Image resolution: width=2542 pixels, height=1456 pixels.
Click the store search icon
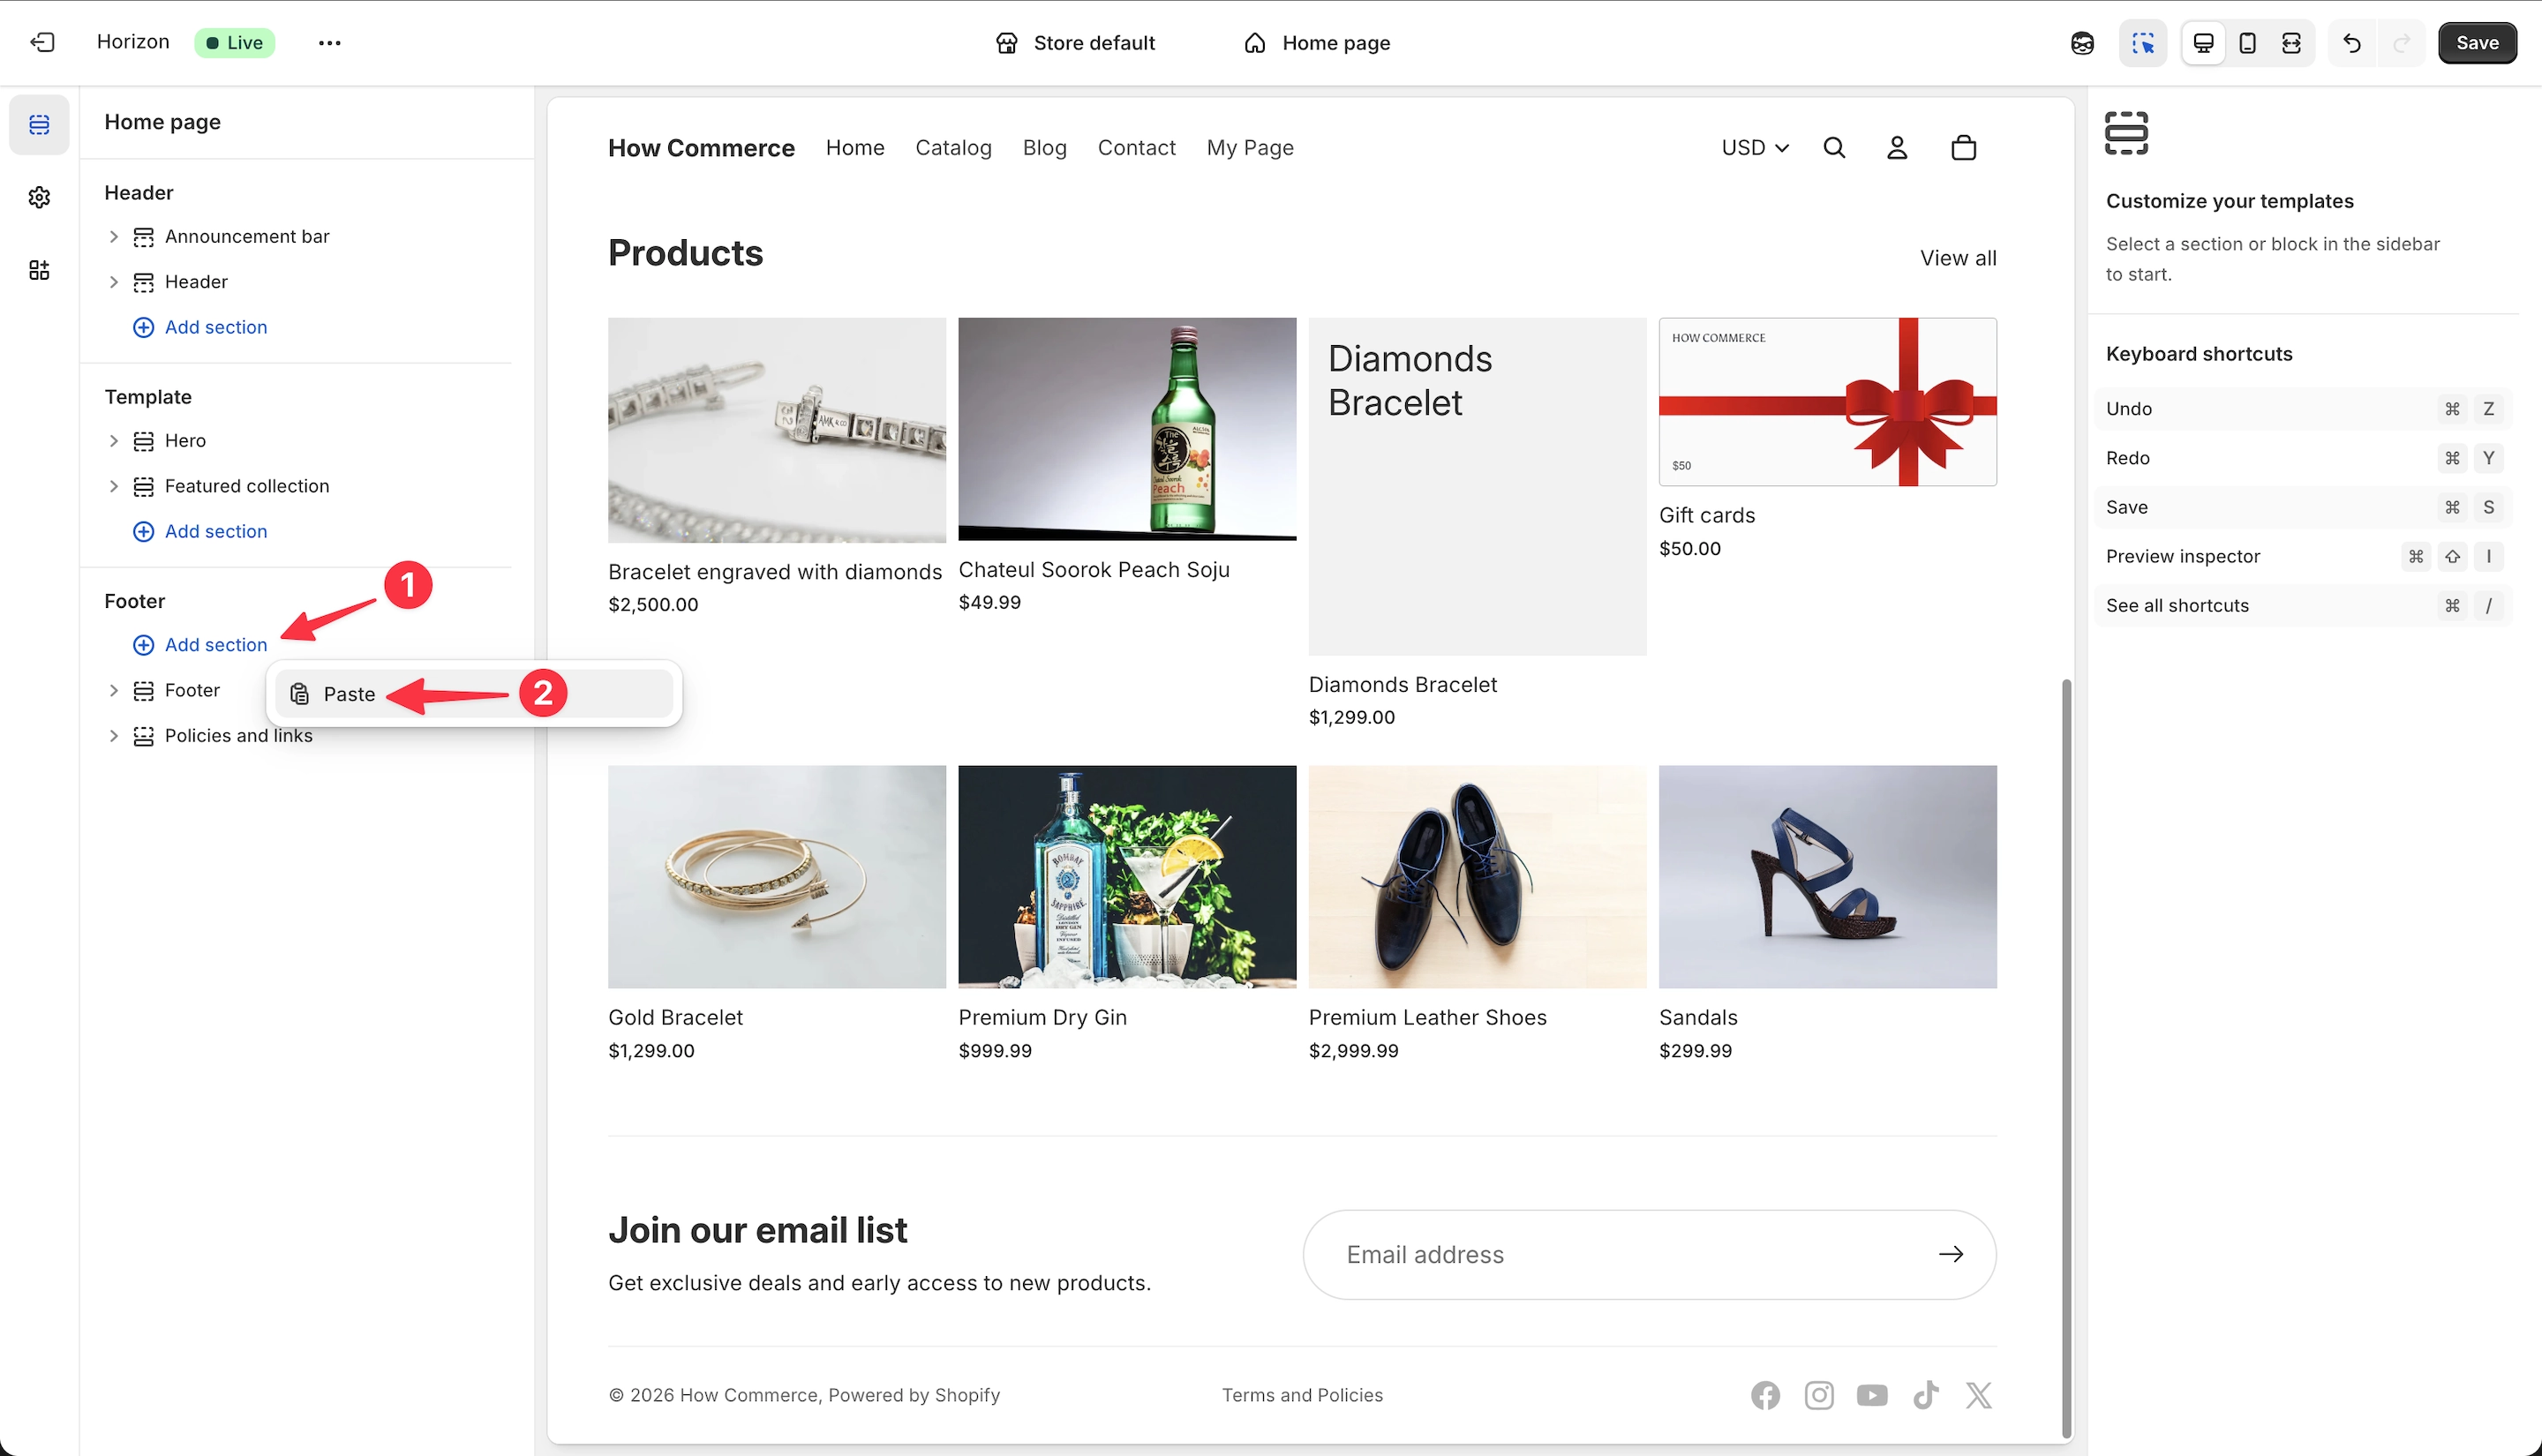[x=1834, y=148]
